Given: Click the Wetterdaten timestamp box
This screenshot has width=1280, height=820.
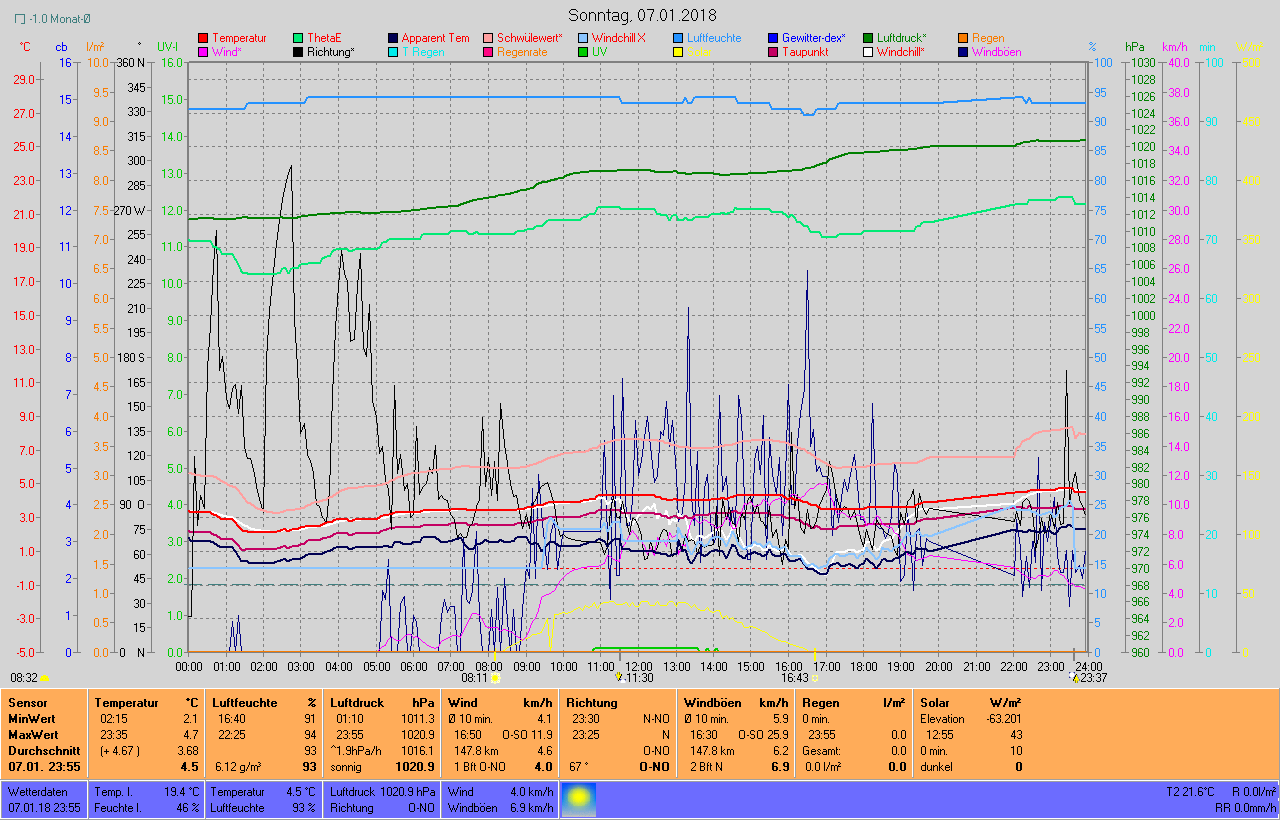Looking at the screenshot, I should click(x=44, y=799).
